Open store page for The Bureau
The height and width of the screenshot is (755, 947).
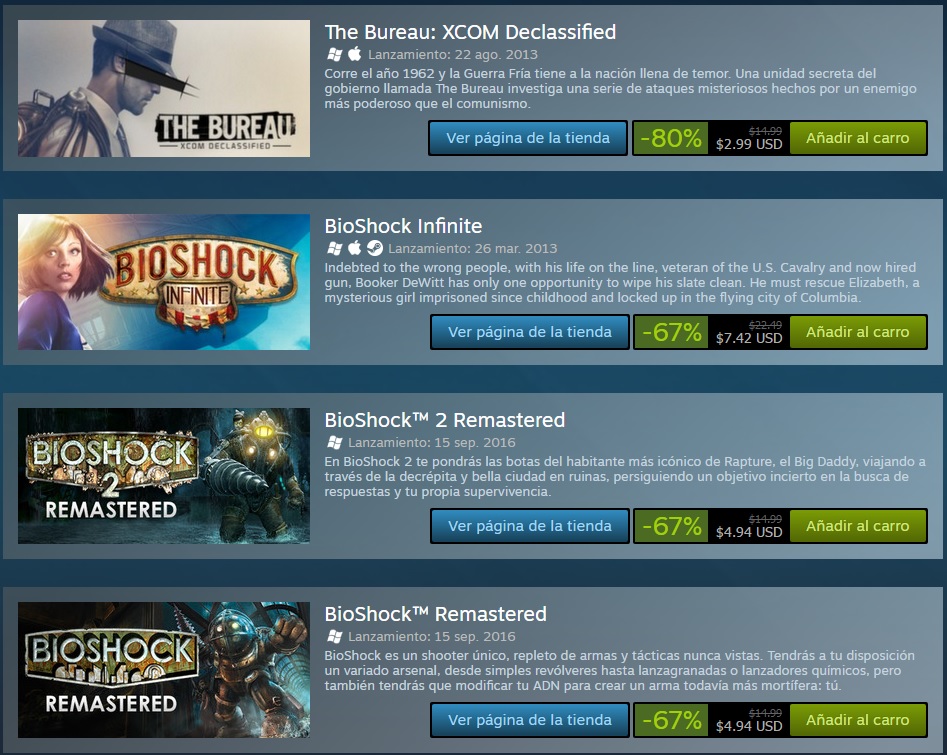click(x=528, y=138)
